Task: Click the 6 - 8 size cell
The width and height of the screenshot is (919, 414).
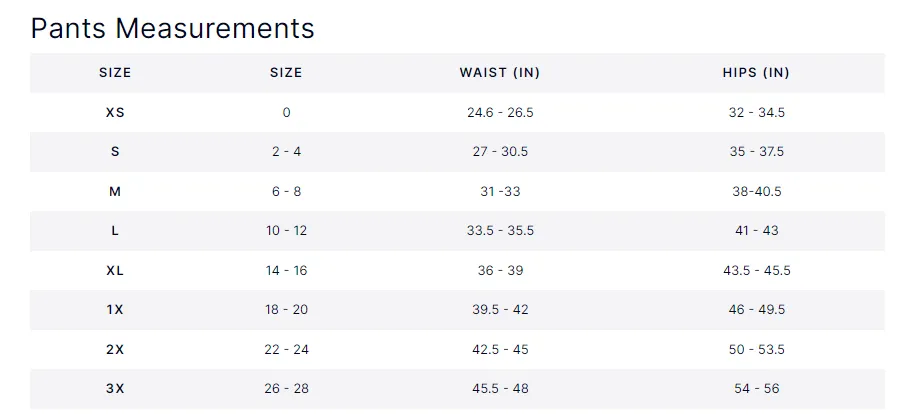Action: [286, 191]
